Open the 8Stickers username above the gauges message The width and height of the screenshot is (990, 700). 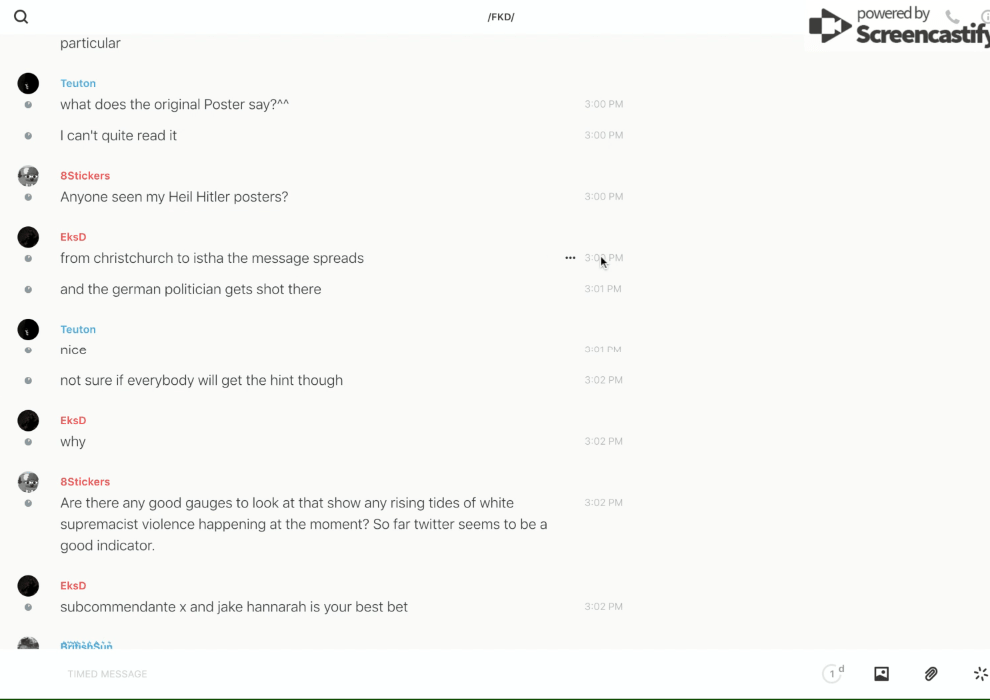(85, 482)
